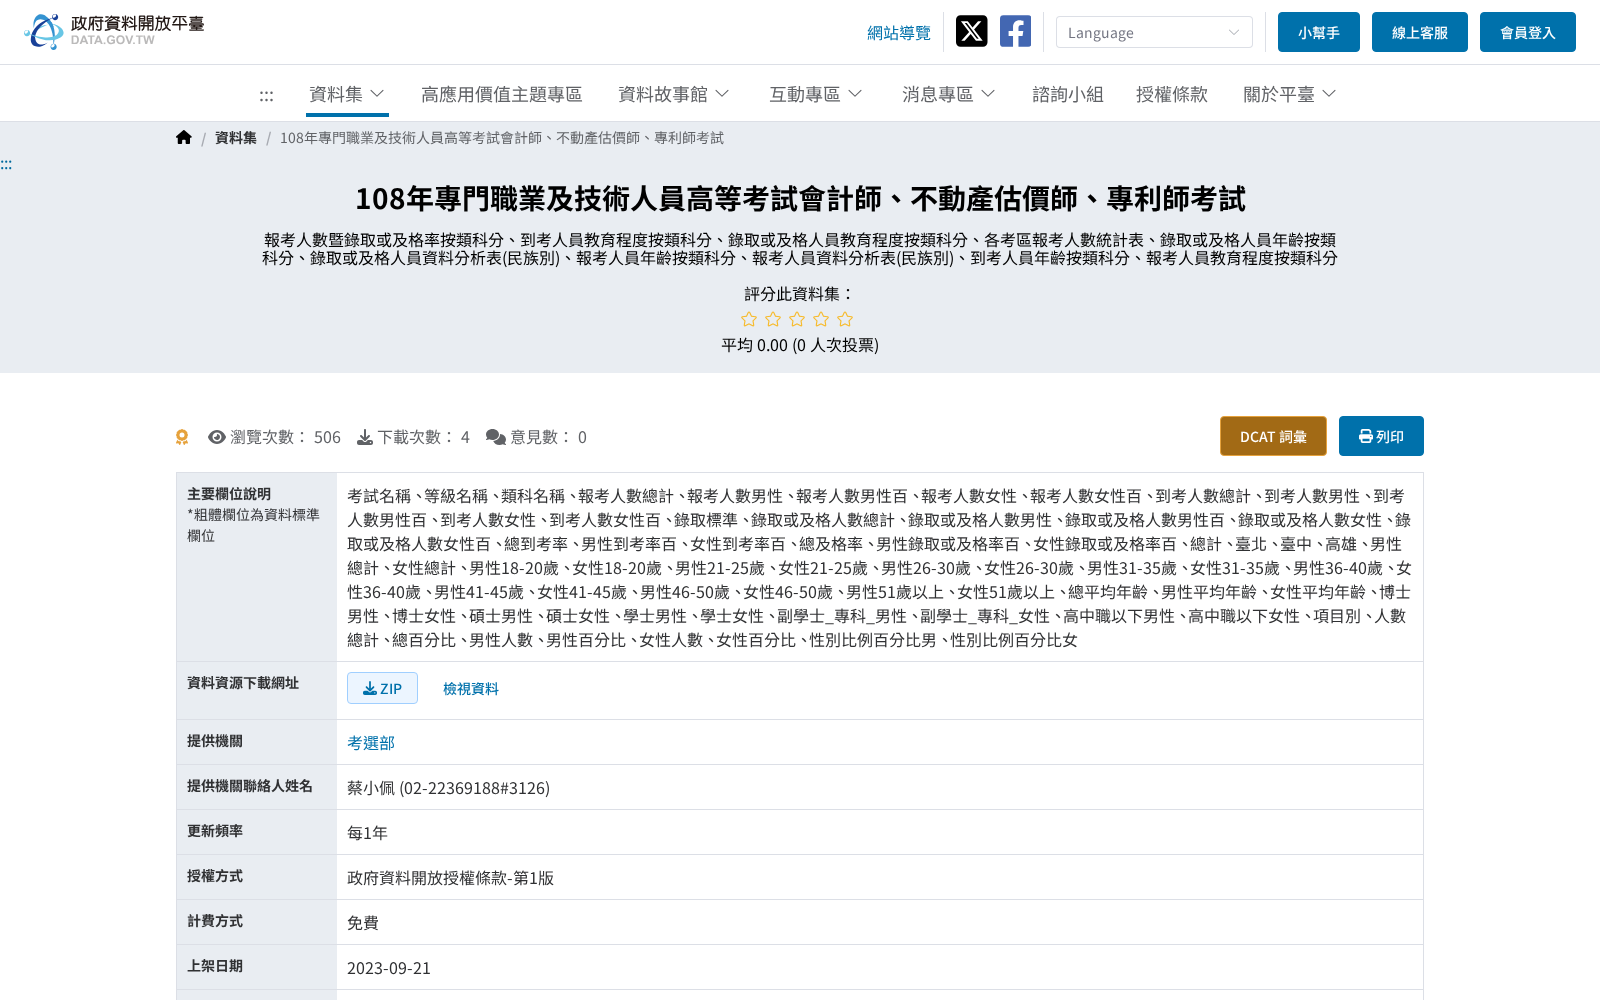
Task: Click the license text 政府資料開放授權條款-第1版
Action: (x=450, y=878)
